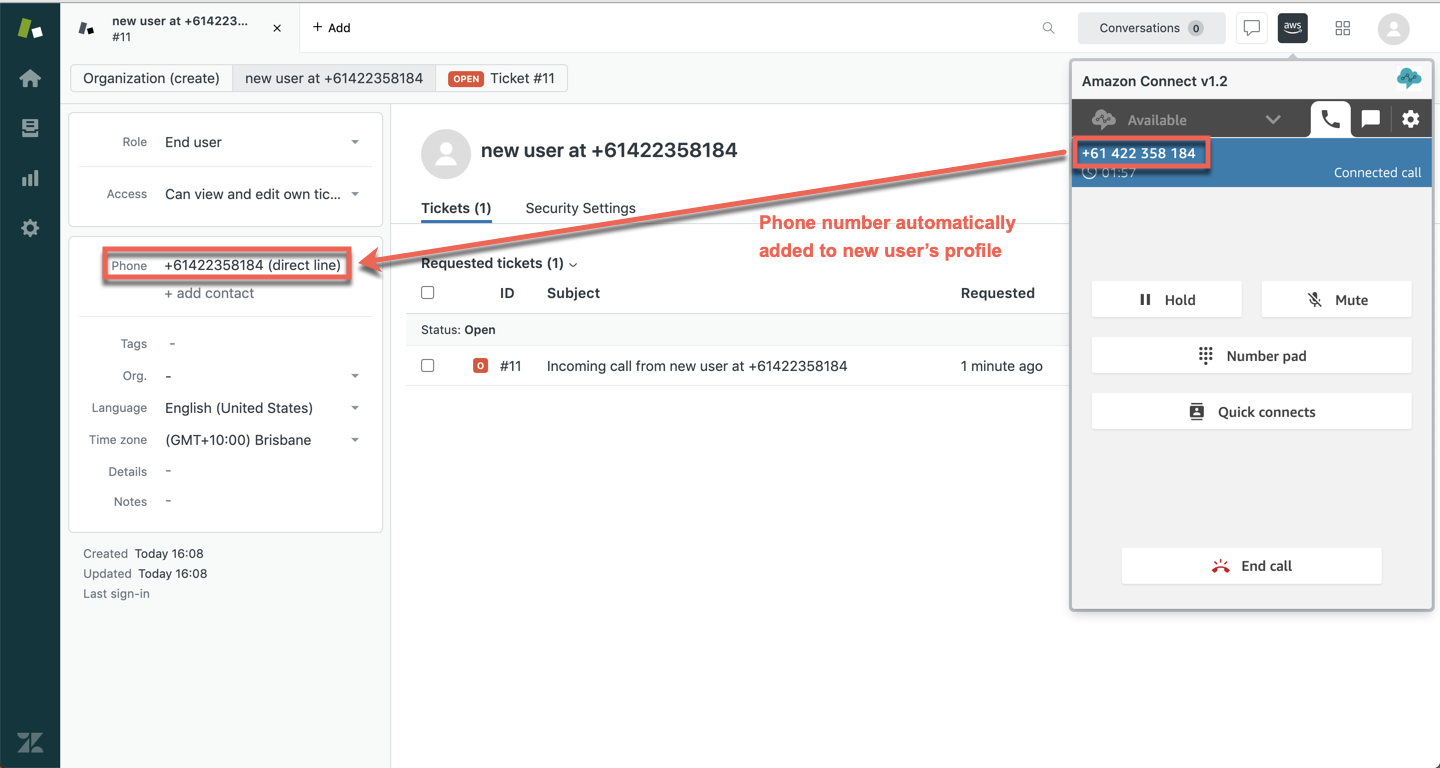Click the search magnifier icon

pos(1048,28)
